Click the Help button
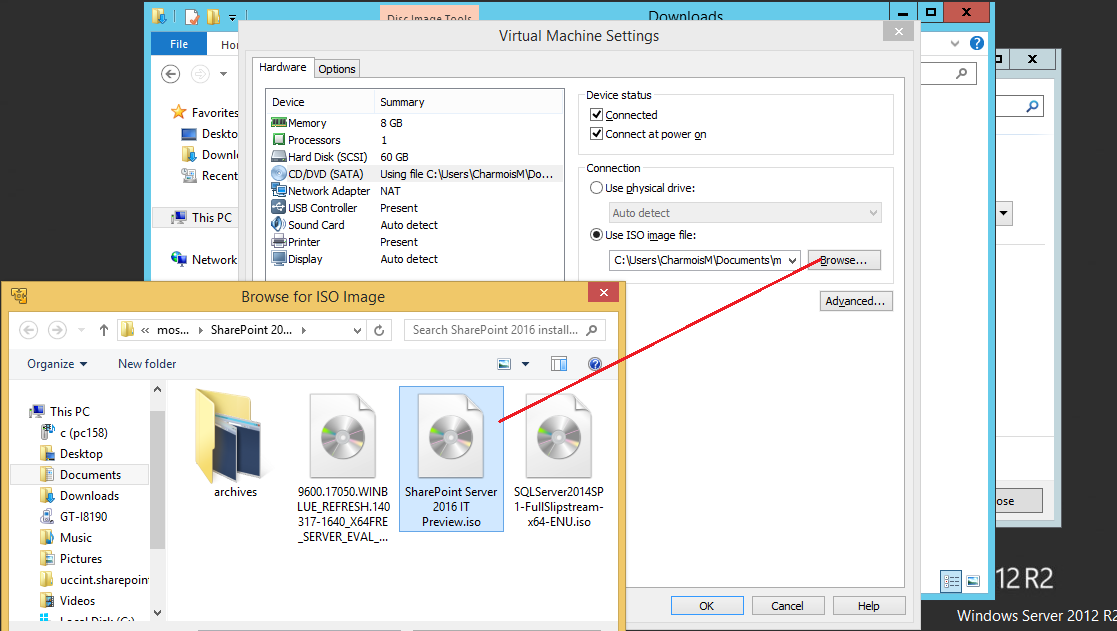 coord(868,606)
